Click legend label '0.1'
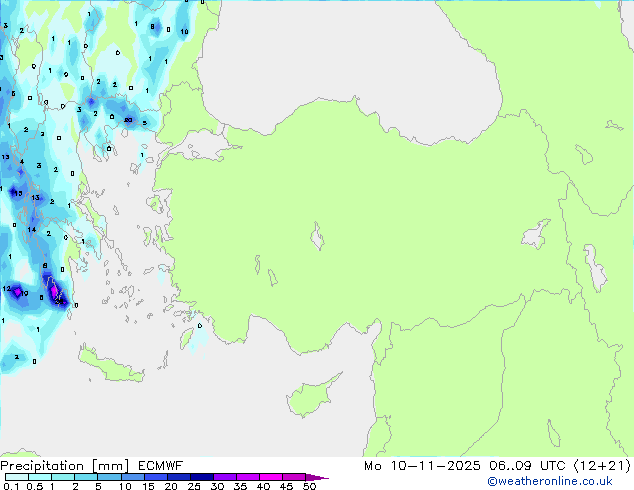 click(x=12, y=486)
